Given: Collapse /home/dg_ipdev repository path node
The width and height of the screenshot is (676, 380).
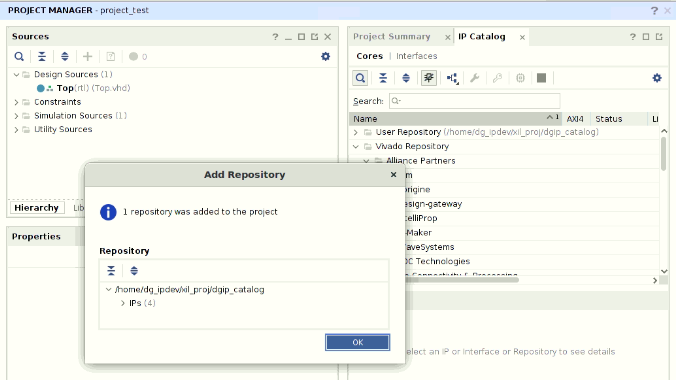Looking at the screenshot, I should coord(109,289).
